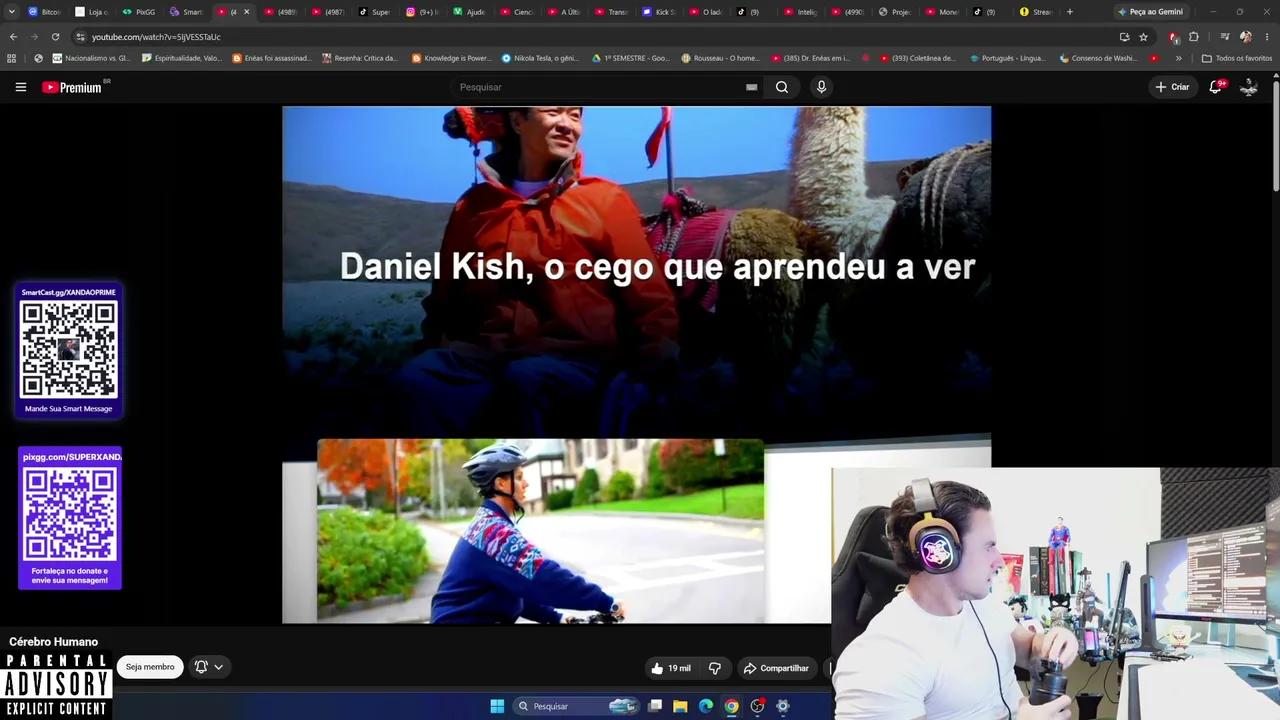The width and height of the screenshot is (1280, 720).
Task: Start voice search with the microphone
Action: 821,87
